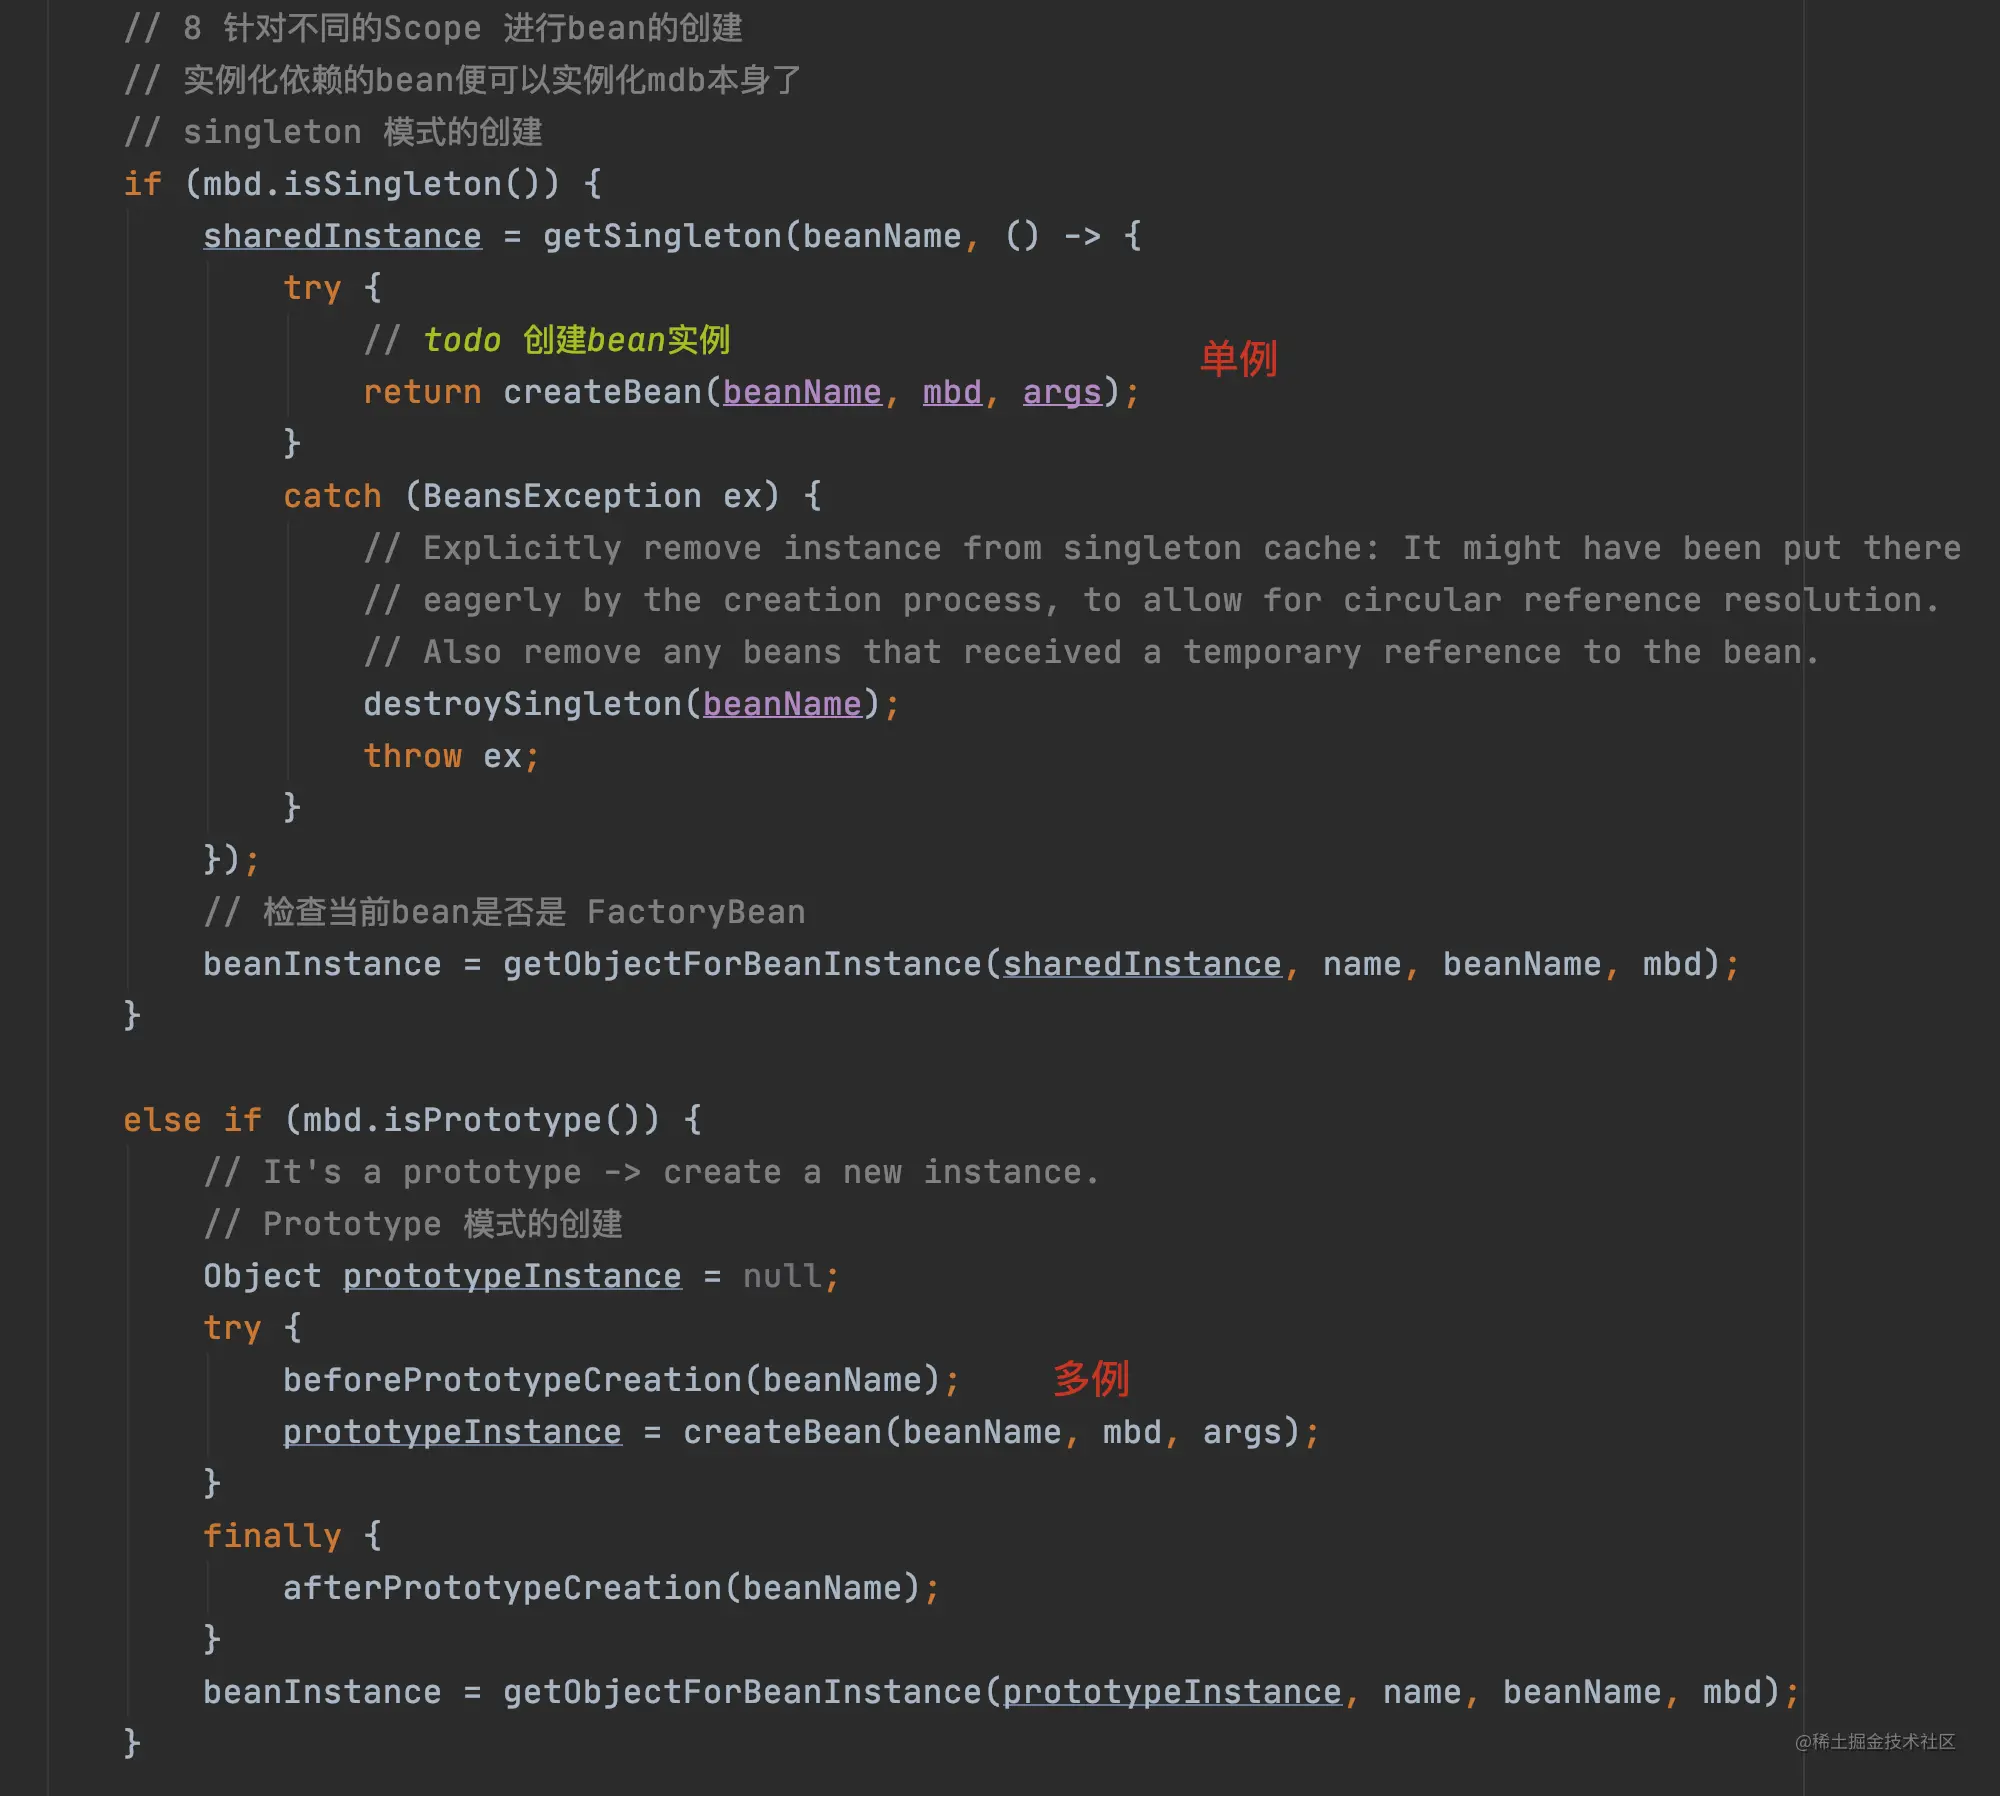2000x1796 pixels.
Task: Click the red 多例 annotation label
Action: [x=1091, y=1379]
